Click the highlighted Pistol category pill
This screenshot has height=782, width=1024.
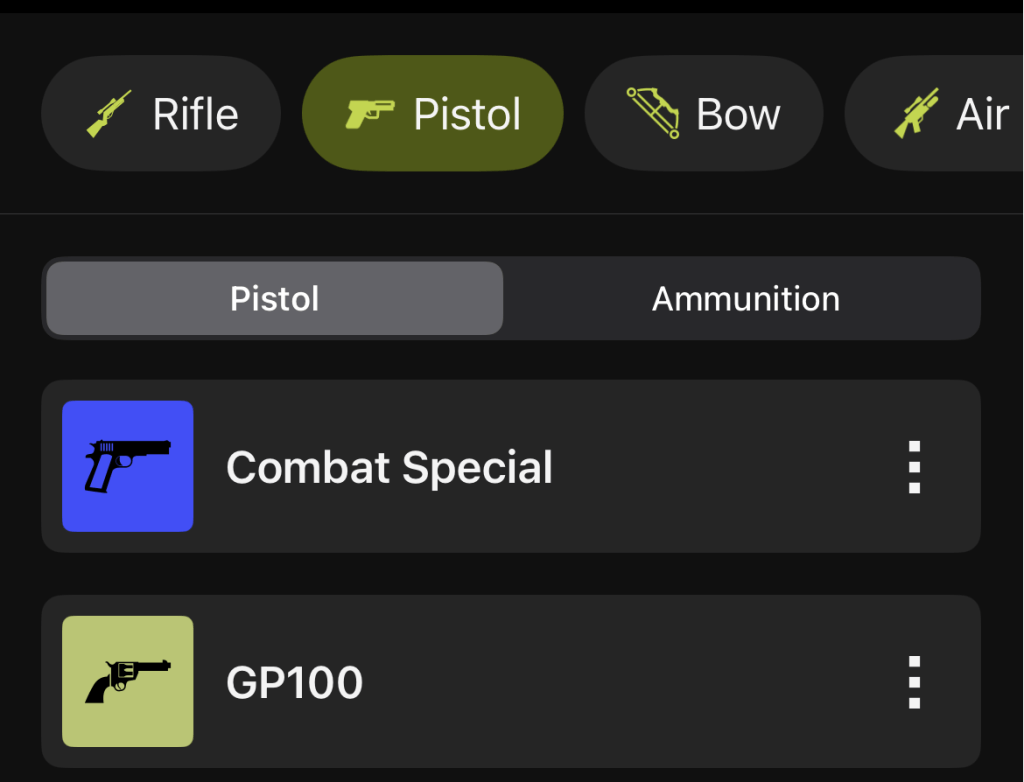(x=432, y=113)
